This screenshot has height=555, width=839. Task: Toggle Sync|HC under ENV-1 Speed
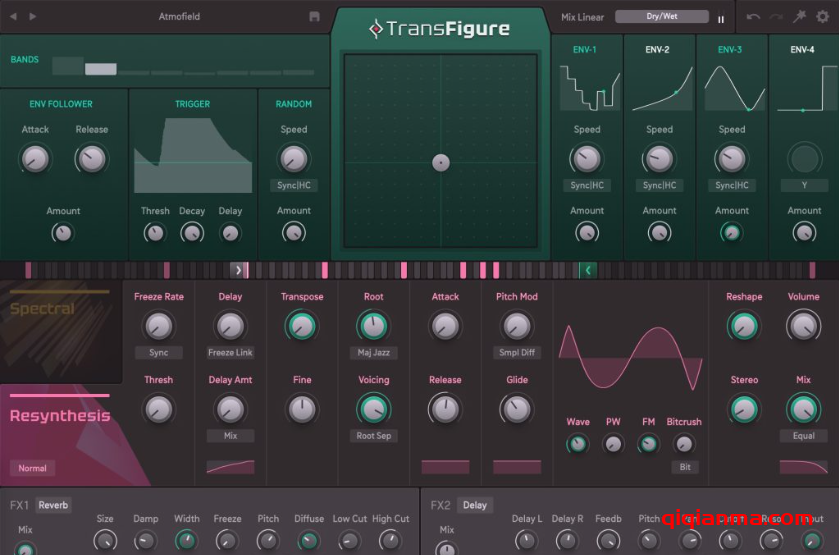[x=587, y=185]
